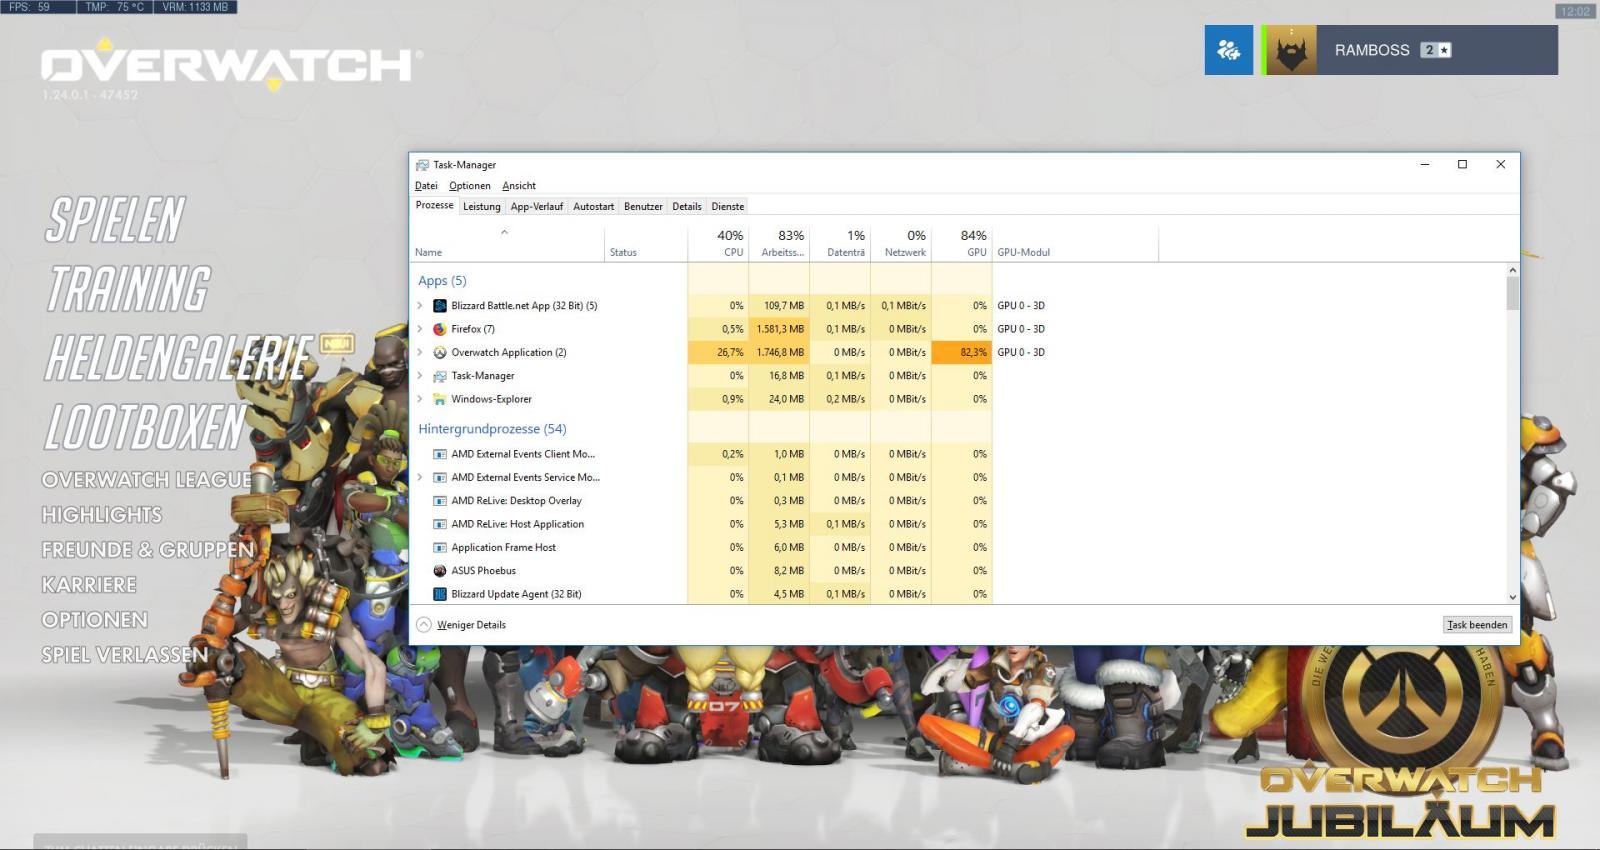Click the sort arrow above Name column

click(x=505, y=232)
